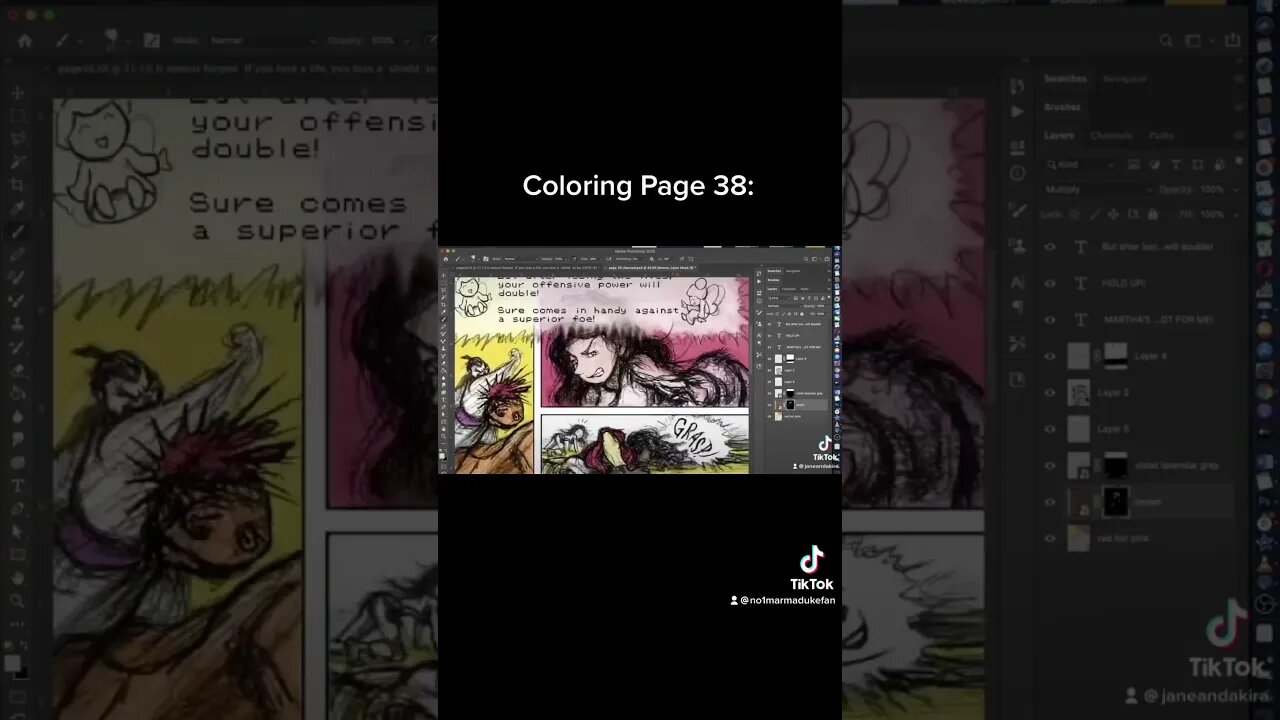The image size is (1280, 720).
Task: Filter for pixel layers in the enlarged Layers panel
Action: point(1134,164)
